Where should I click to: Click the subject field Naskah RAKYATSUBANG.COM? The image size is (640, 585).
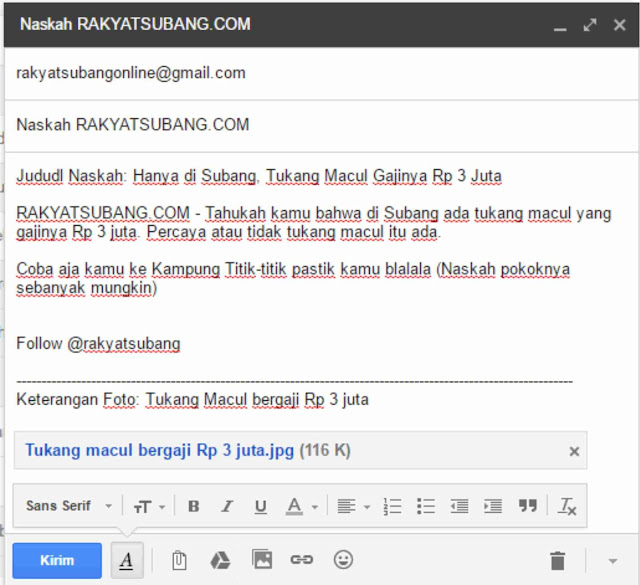point(321,125)
